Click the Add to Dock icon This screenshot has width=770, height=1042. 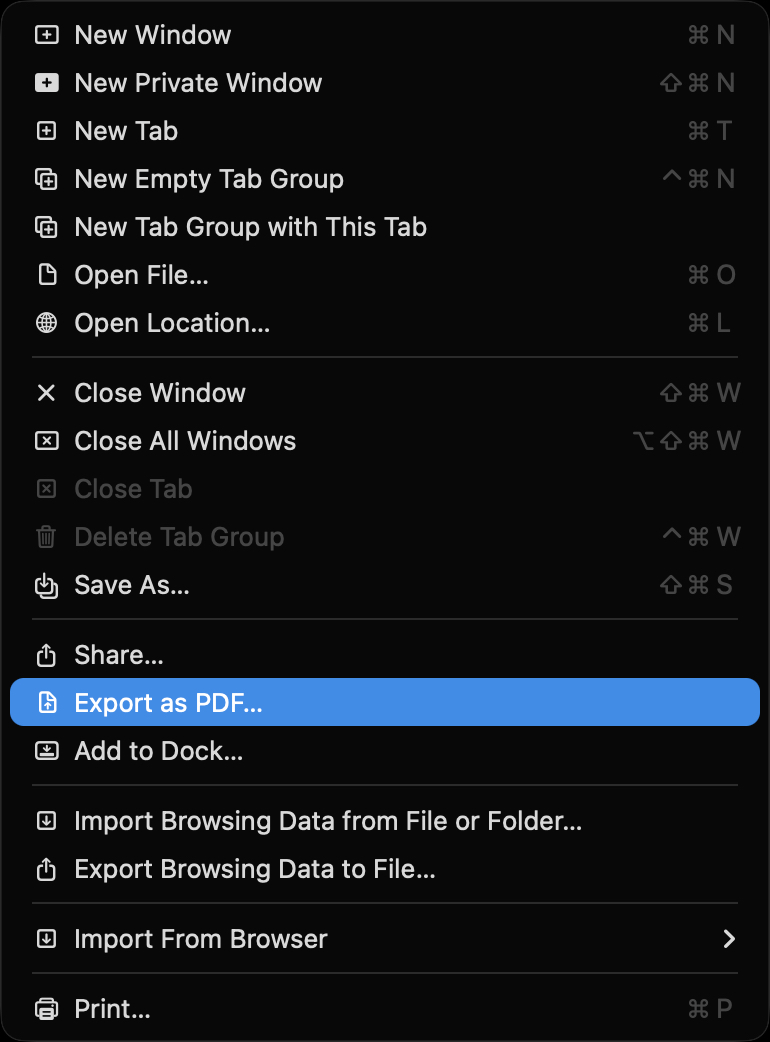[x=46, y=751]
